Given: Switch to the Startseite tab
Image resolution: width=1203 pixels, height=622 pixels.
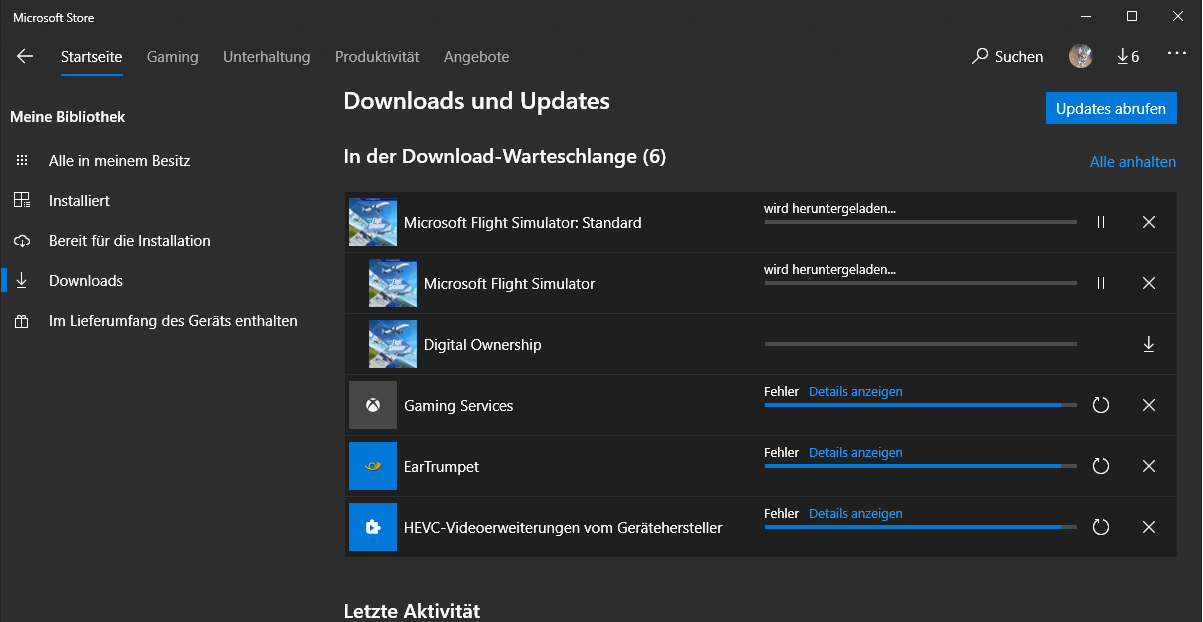Looking at the screenshot, I should (92, 57).
